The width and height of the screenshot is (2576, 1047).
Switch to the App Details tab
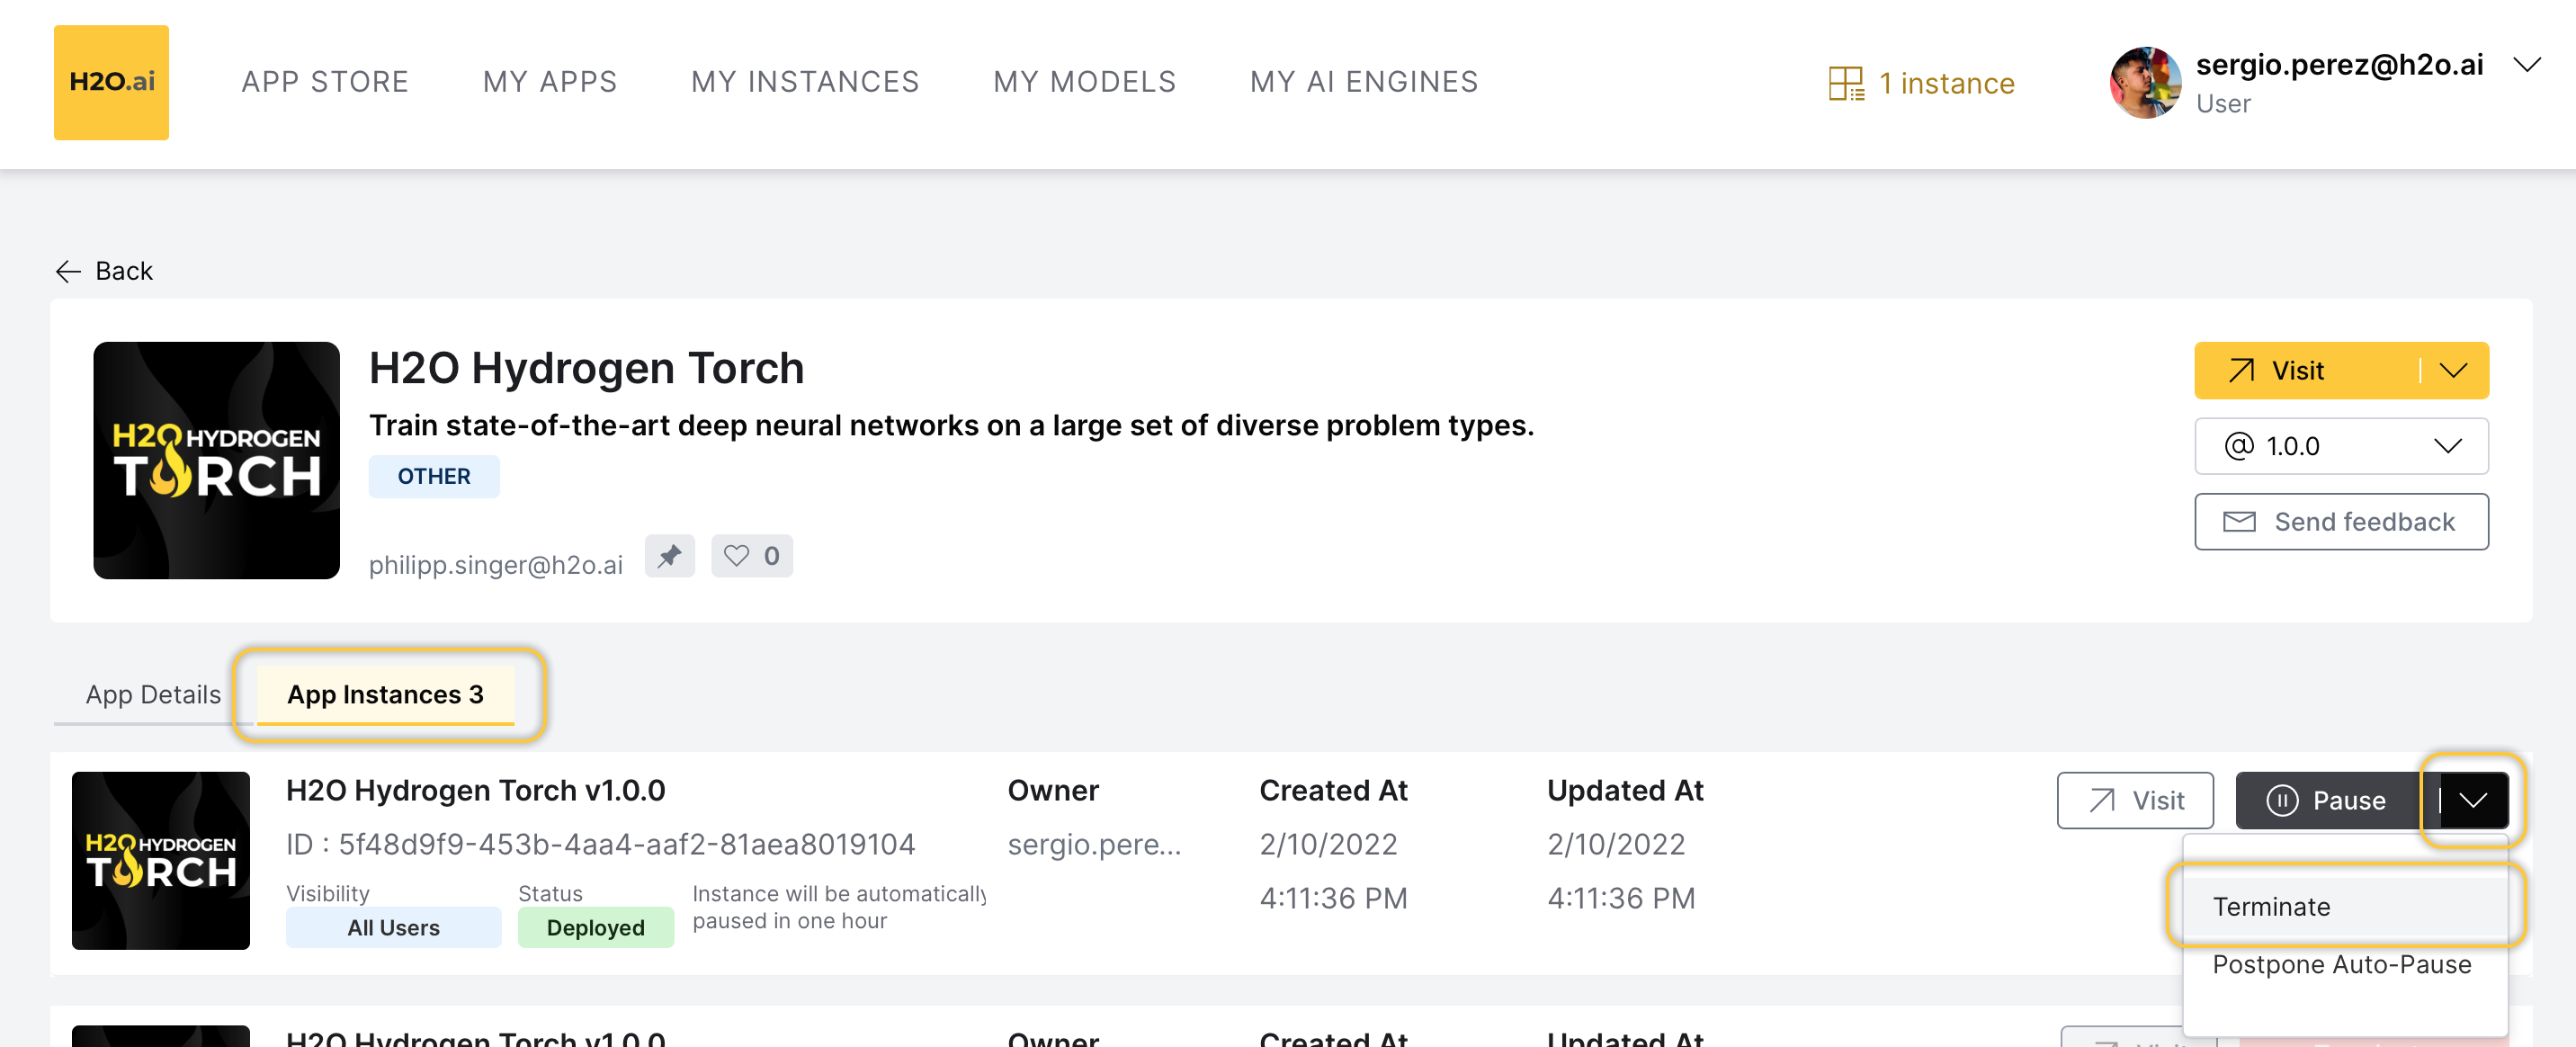pos(153,694)
